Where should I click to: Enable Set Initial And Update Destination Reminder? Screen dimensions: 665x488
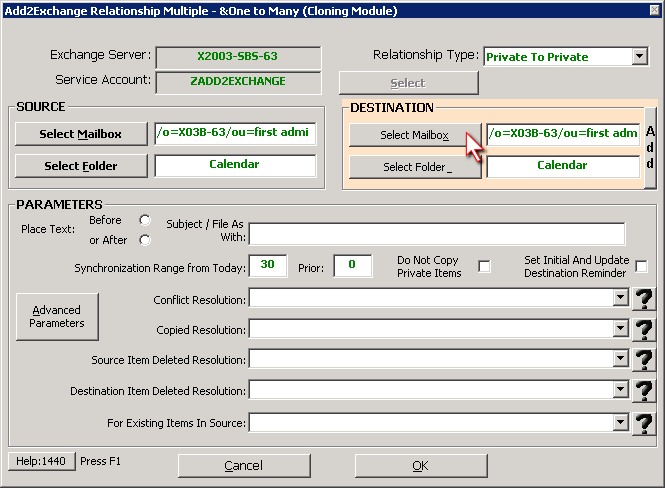point(642,266)
